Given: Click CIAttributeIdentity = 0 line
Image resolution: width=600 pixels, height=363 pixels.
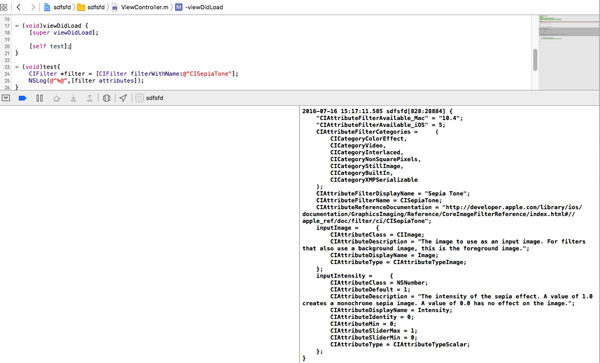Looking at the screenshot, I should (372, 317).
